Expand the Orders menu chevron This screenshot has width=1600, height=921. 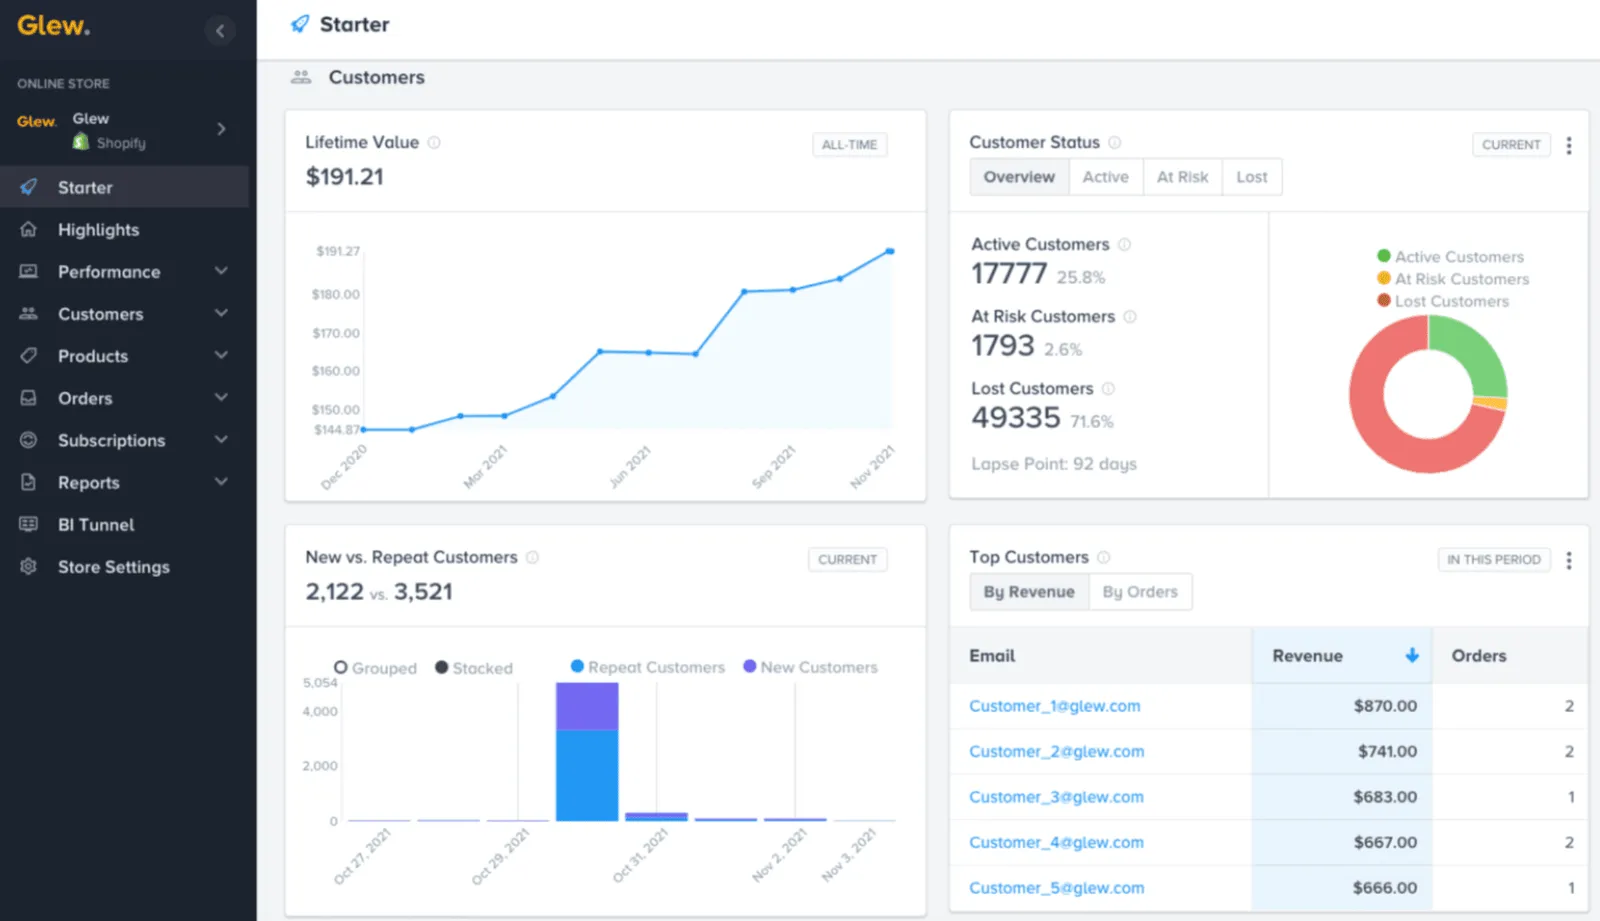pyautogui.click(x=221, y=397)
